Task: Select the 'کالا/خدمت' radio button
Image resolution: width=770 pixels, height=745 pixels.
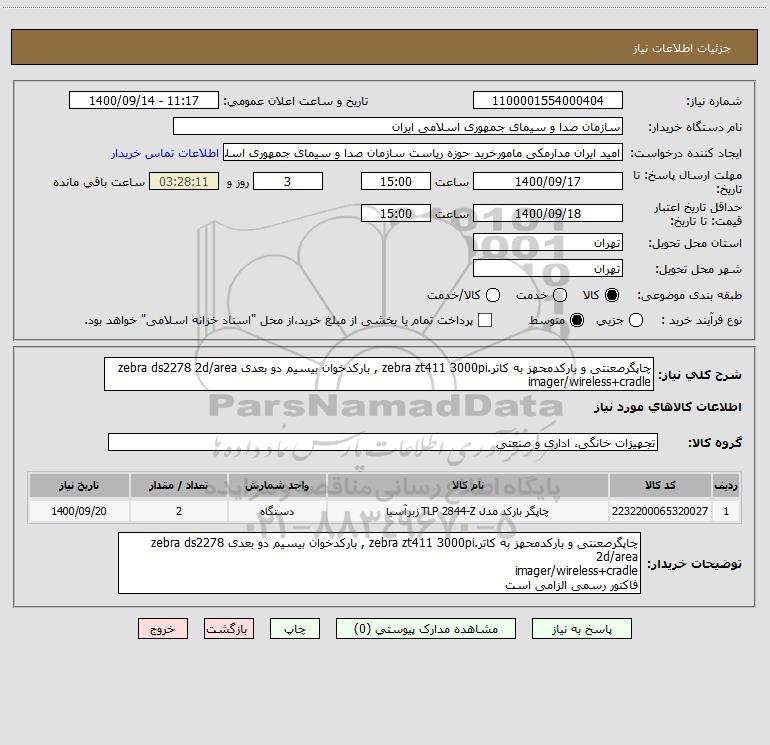Action: point(493,295)
